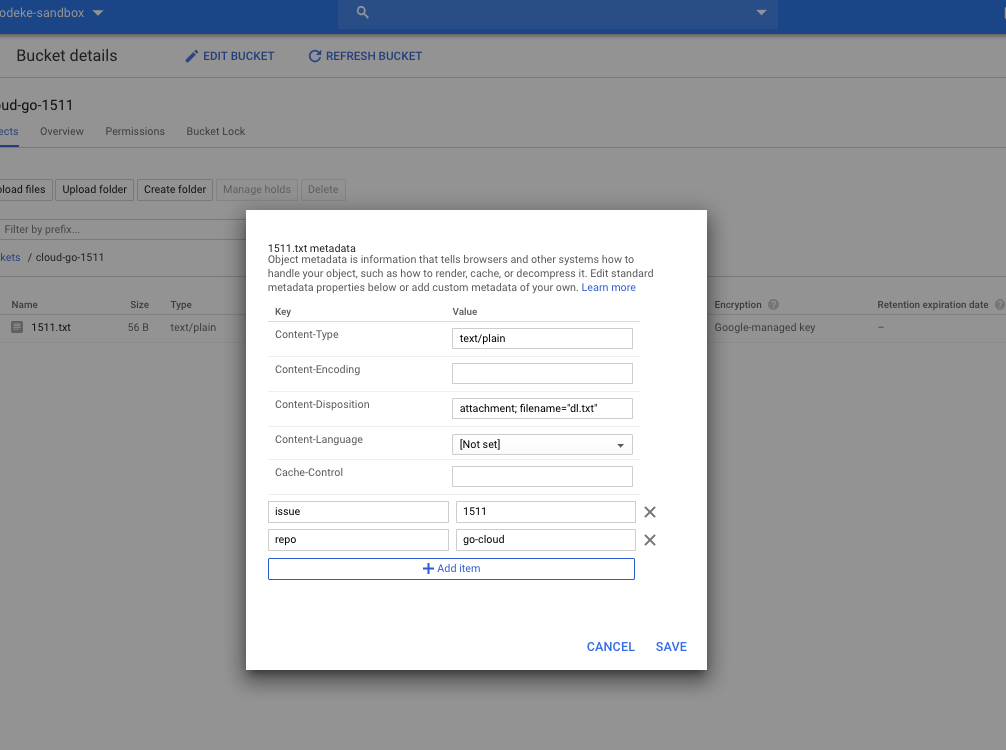The image size is (1006, 750).
Task: Click the Refresh Bucket circular arrow icon
Action: [x=314, y=56]
